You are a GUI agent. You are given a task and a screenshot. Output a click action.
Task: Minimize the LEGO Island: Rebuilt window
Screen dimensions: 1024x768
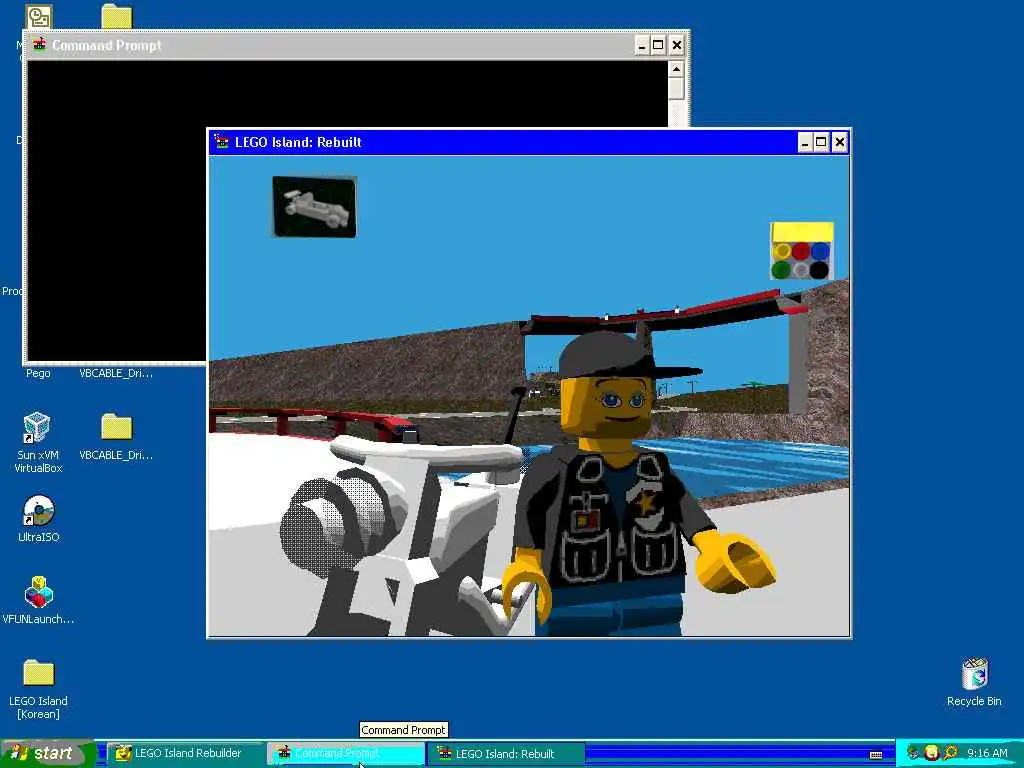pyautogui.click(x=805, y=142)
